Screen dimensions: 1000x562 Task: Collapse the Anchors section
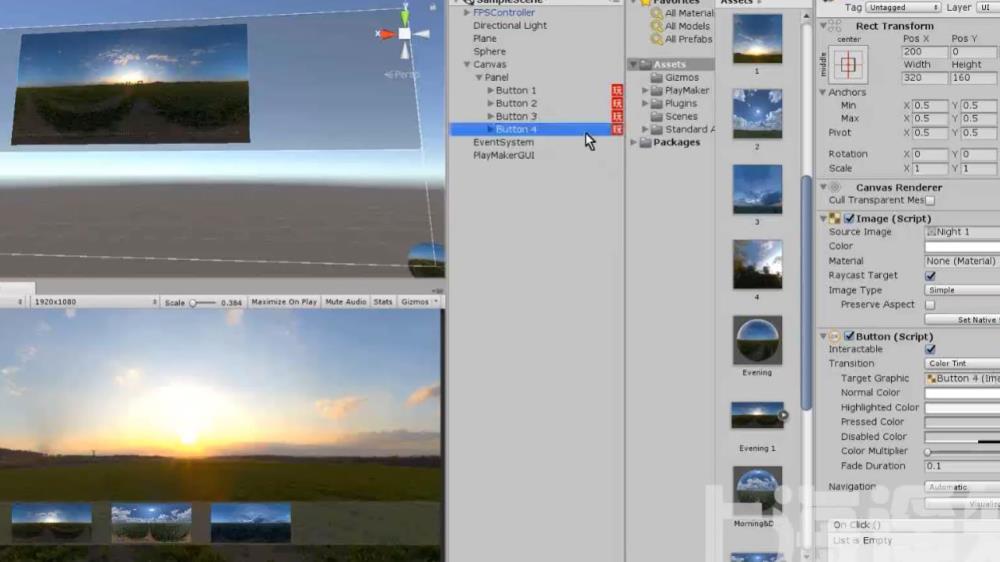tap(823, 92)
